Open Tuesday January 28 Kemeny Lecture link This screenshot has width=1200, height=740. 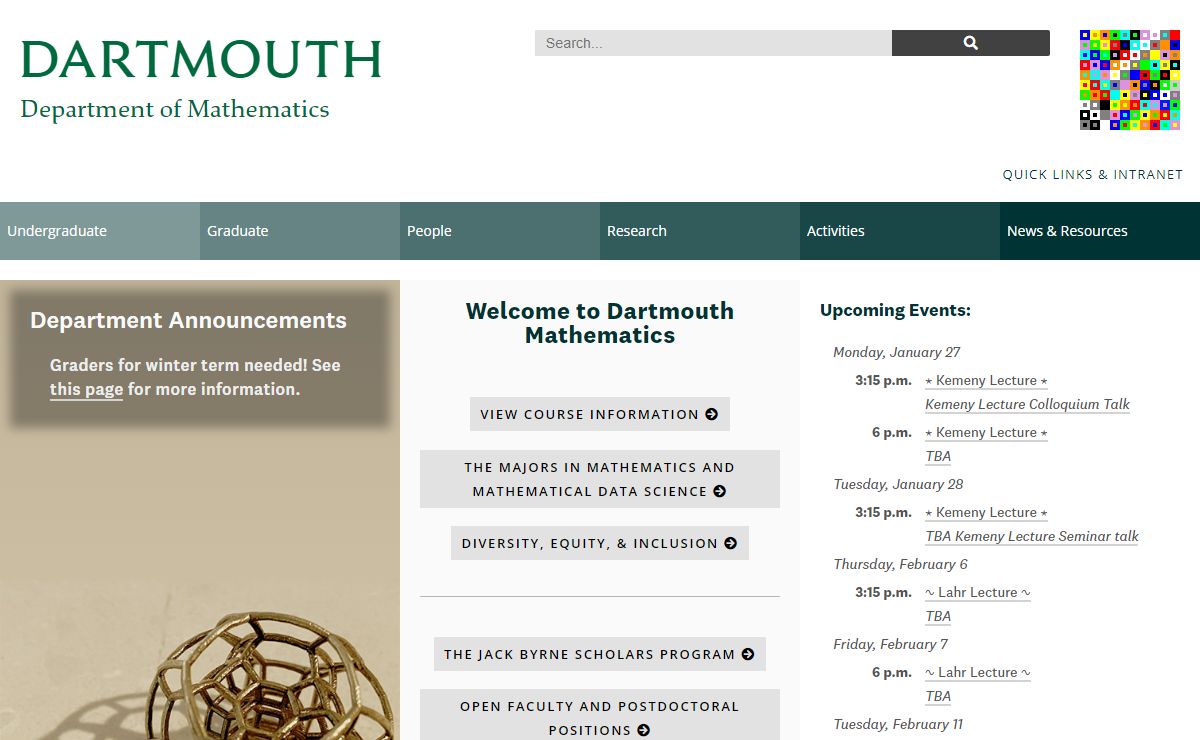pos(986,512)
